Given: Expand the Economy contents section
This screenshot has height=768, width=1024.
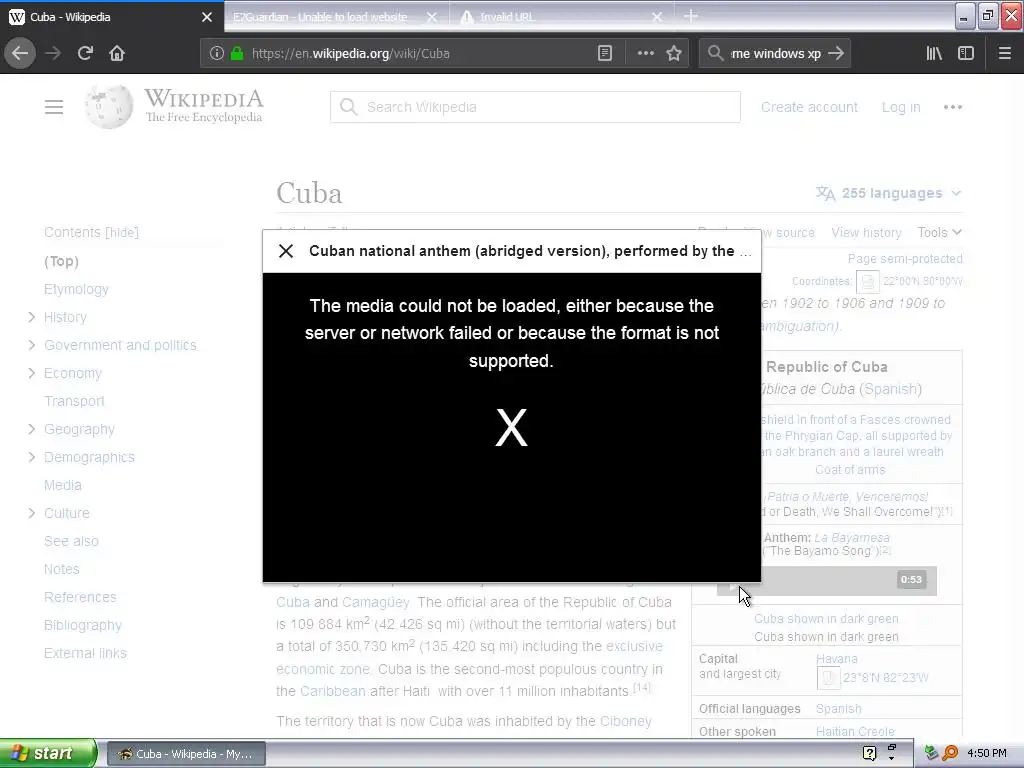Looking at the screenshot, I should (x=31, y=374).
